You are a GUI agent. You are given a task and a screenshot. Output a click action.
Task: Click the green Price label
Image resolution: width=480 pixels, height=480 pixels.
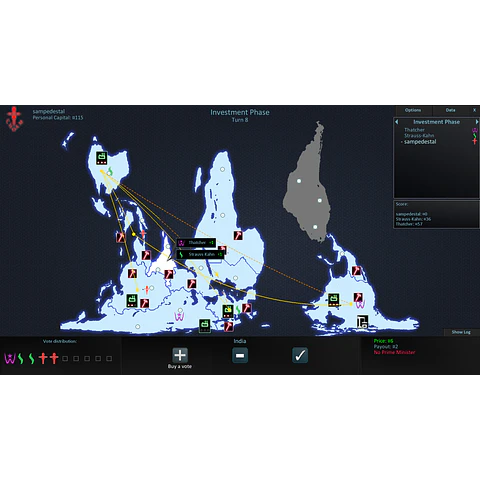coord(383,341)
